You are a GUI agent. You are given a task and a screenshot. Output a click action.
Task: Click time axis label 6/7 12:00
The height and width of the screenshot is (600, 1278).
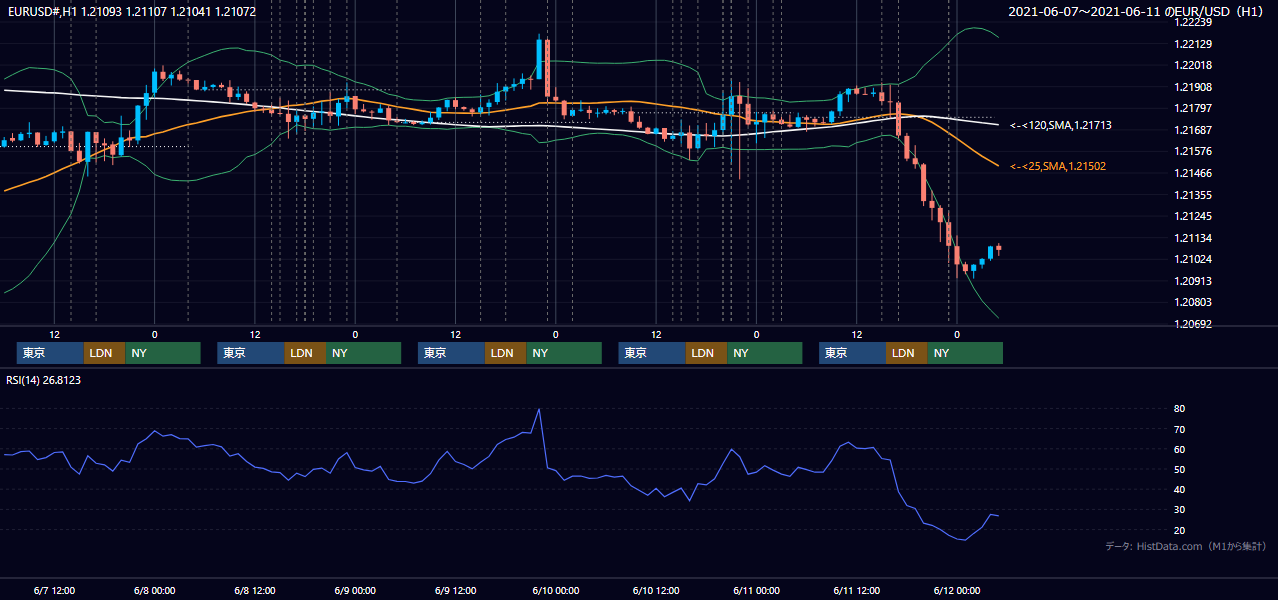pyautogui.click(x=55, y=590)
